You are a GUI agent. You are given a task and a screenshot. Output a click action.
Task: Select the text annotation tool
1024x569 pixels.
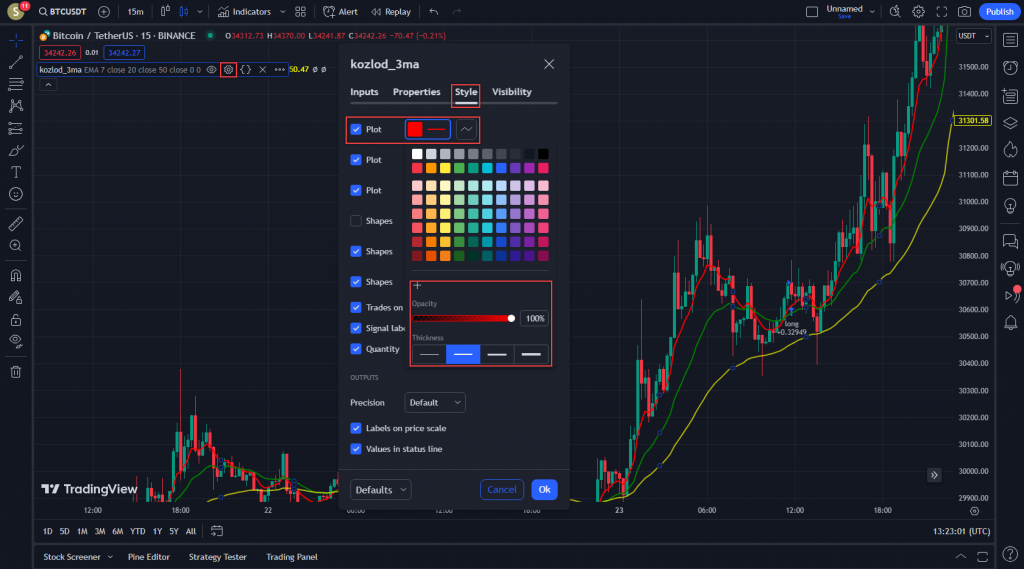click(16, 172)
